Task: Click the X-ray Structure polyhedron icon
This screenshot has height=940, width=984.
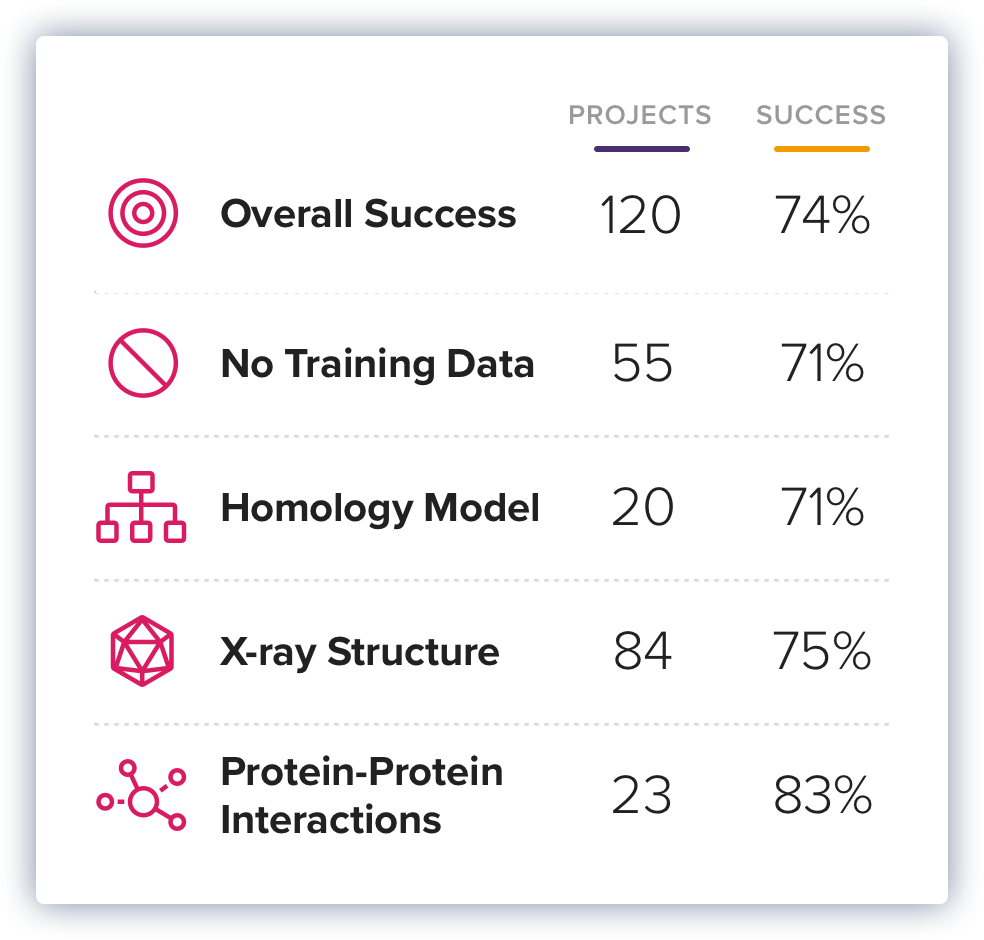Action: (x=142, y=651)
